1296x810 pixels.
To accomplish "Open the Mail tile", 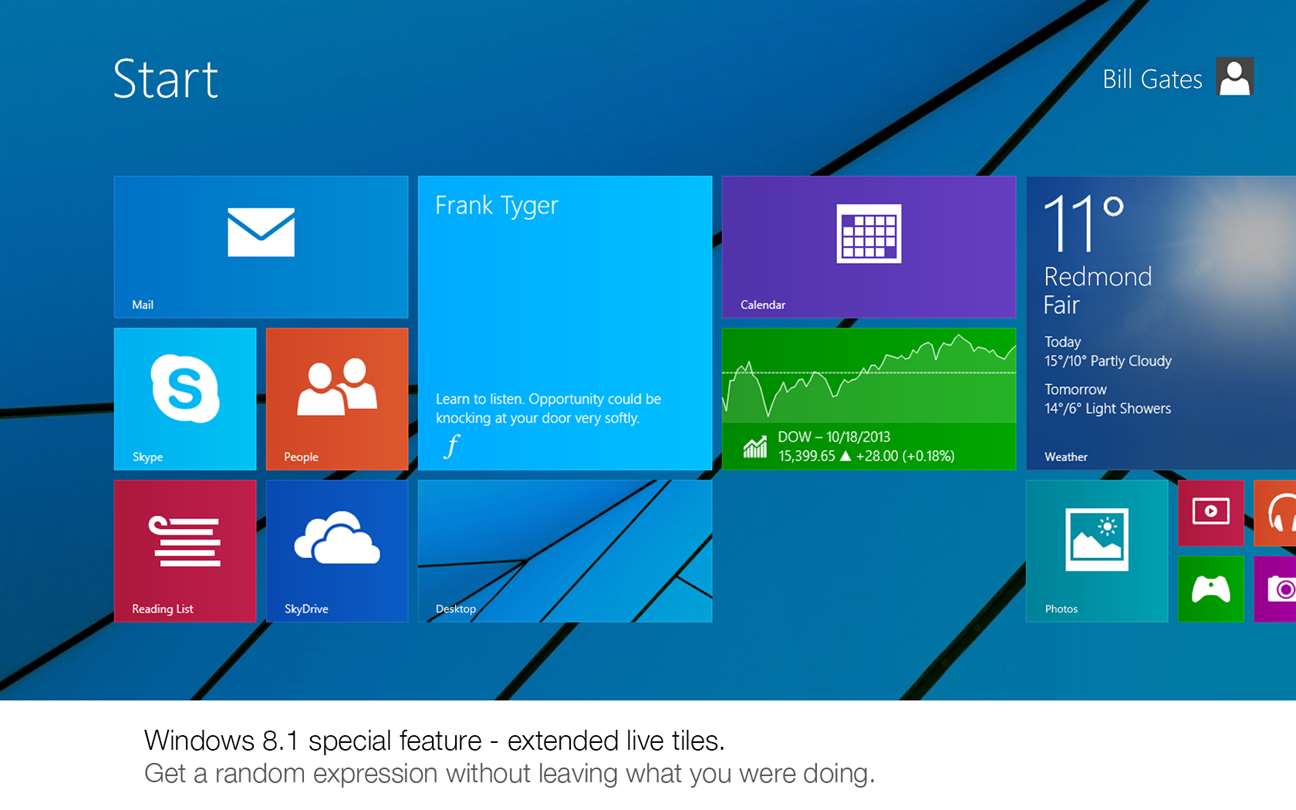I will click(x=261, y=247).
